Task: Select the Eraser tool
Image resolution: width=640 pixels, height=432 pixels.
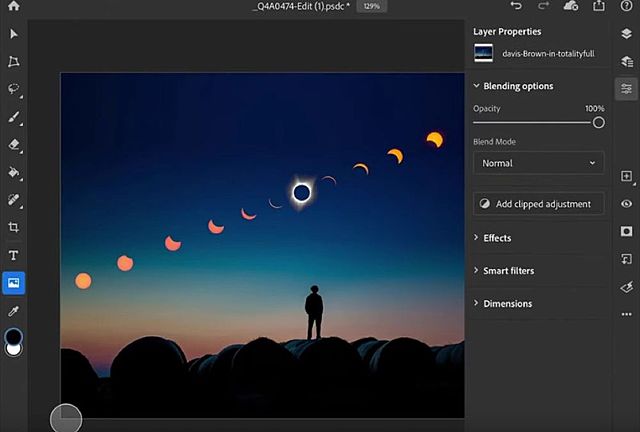Action: coord(13,145)
